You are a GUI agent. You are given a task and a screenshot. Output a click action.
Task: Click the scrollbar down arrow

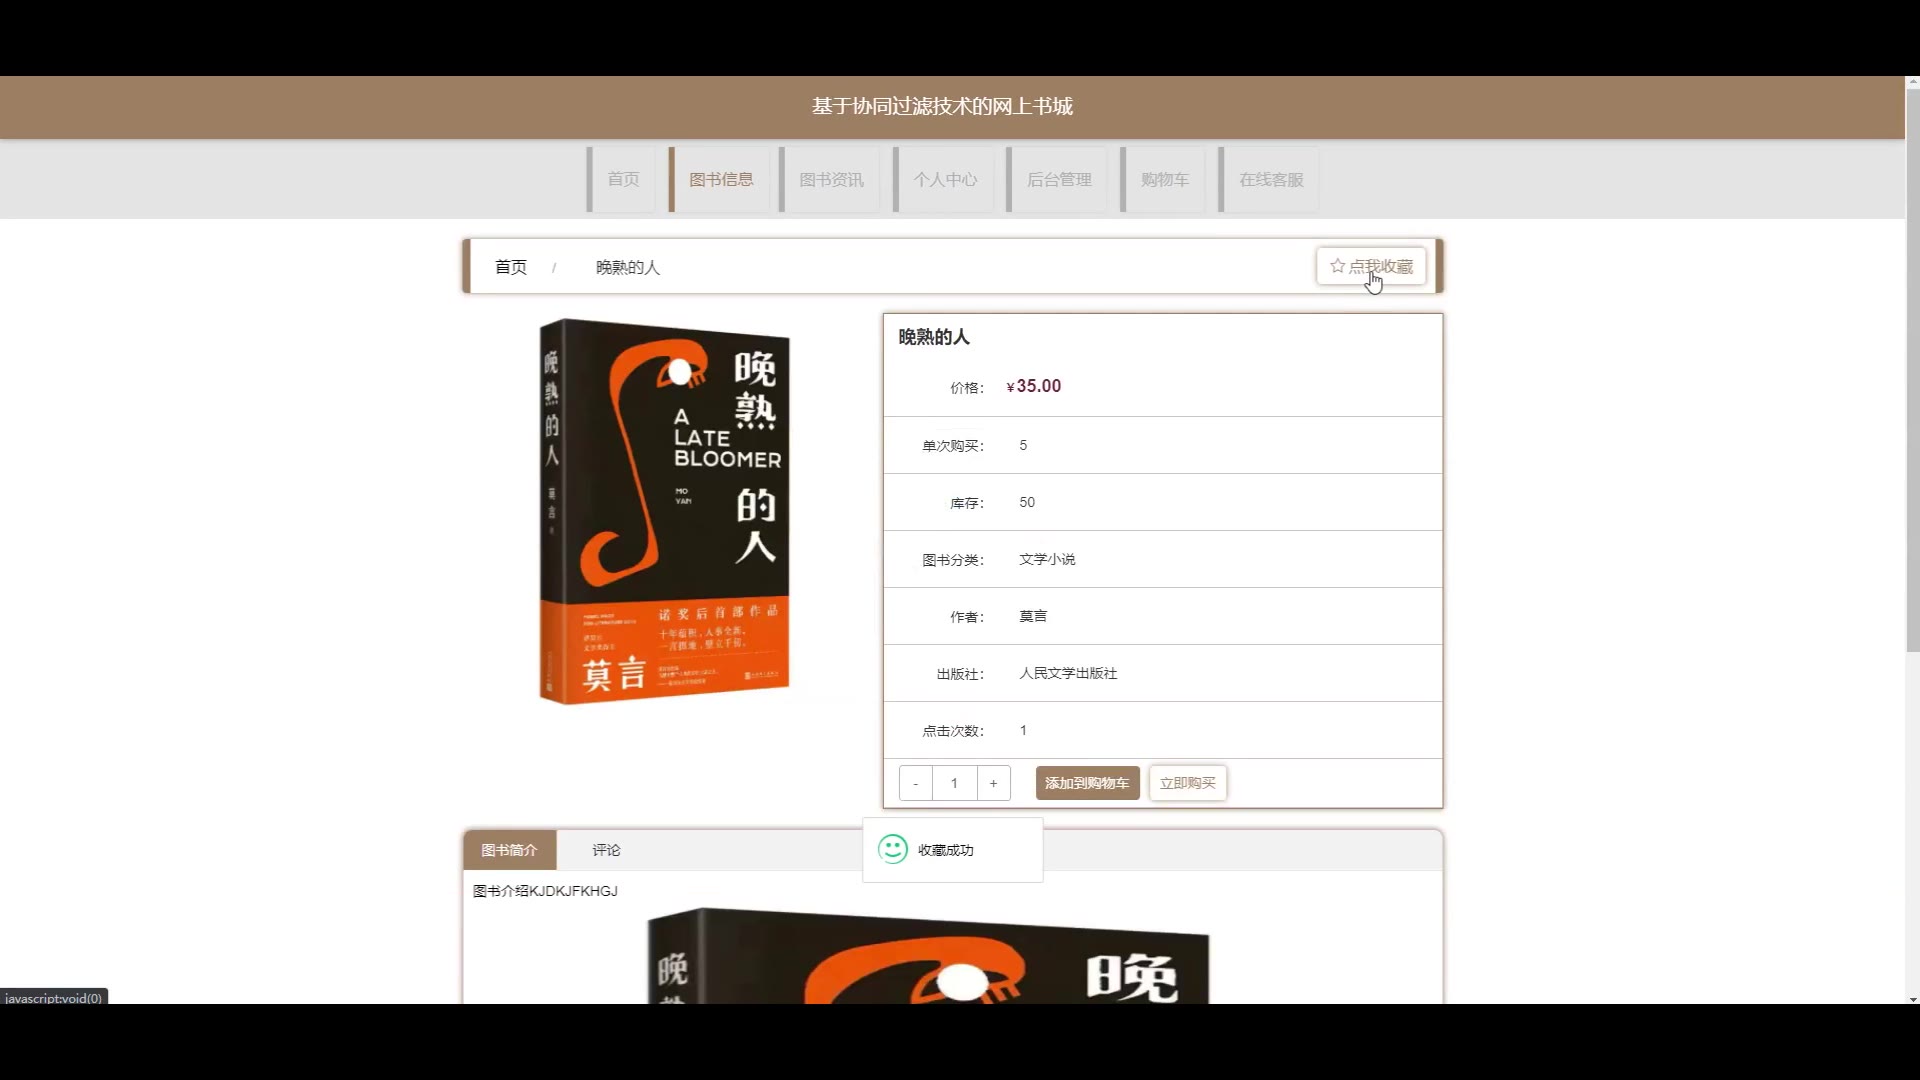(1912, 998)
